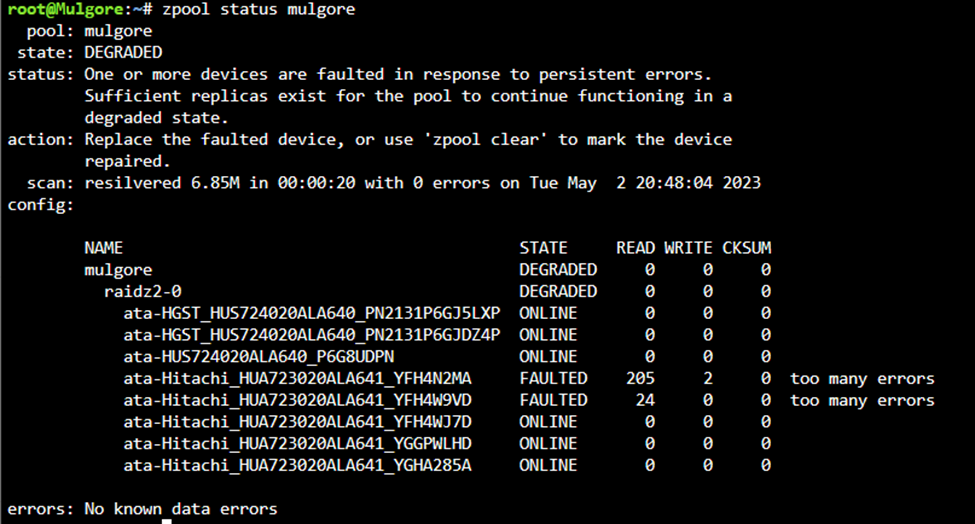975x524 pixels.
Task: Click ONLINE state of P6G8UDPN disk
Action: [548, 357]
